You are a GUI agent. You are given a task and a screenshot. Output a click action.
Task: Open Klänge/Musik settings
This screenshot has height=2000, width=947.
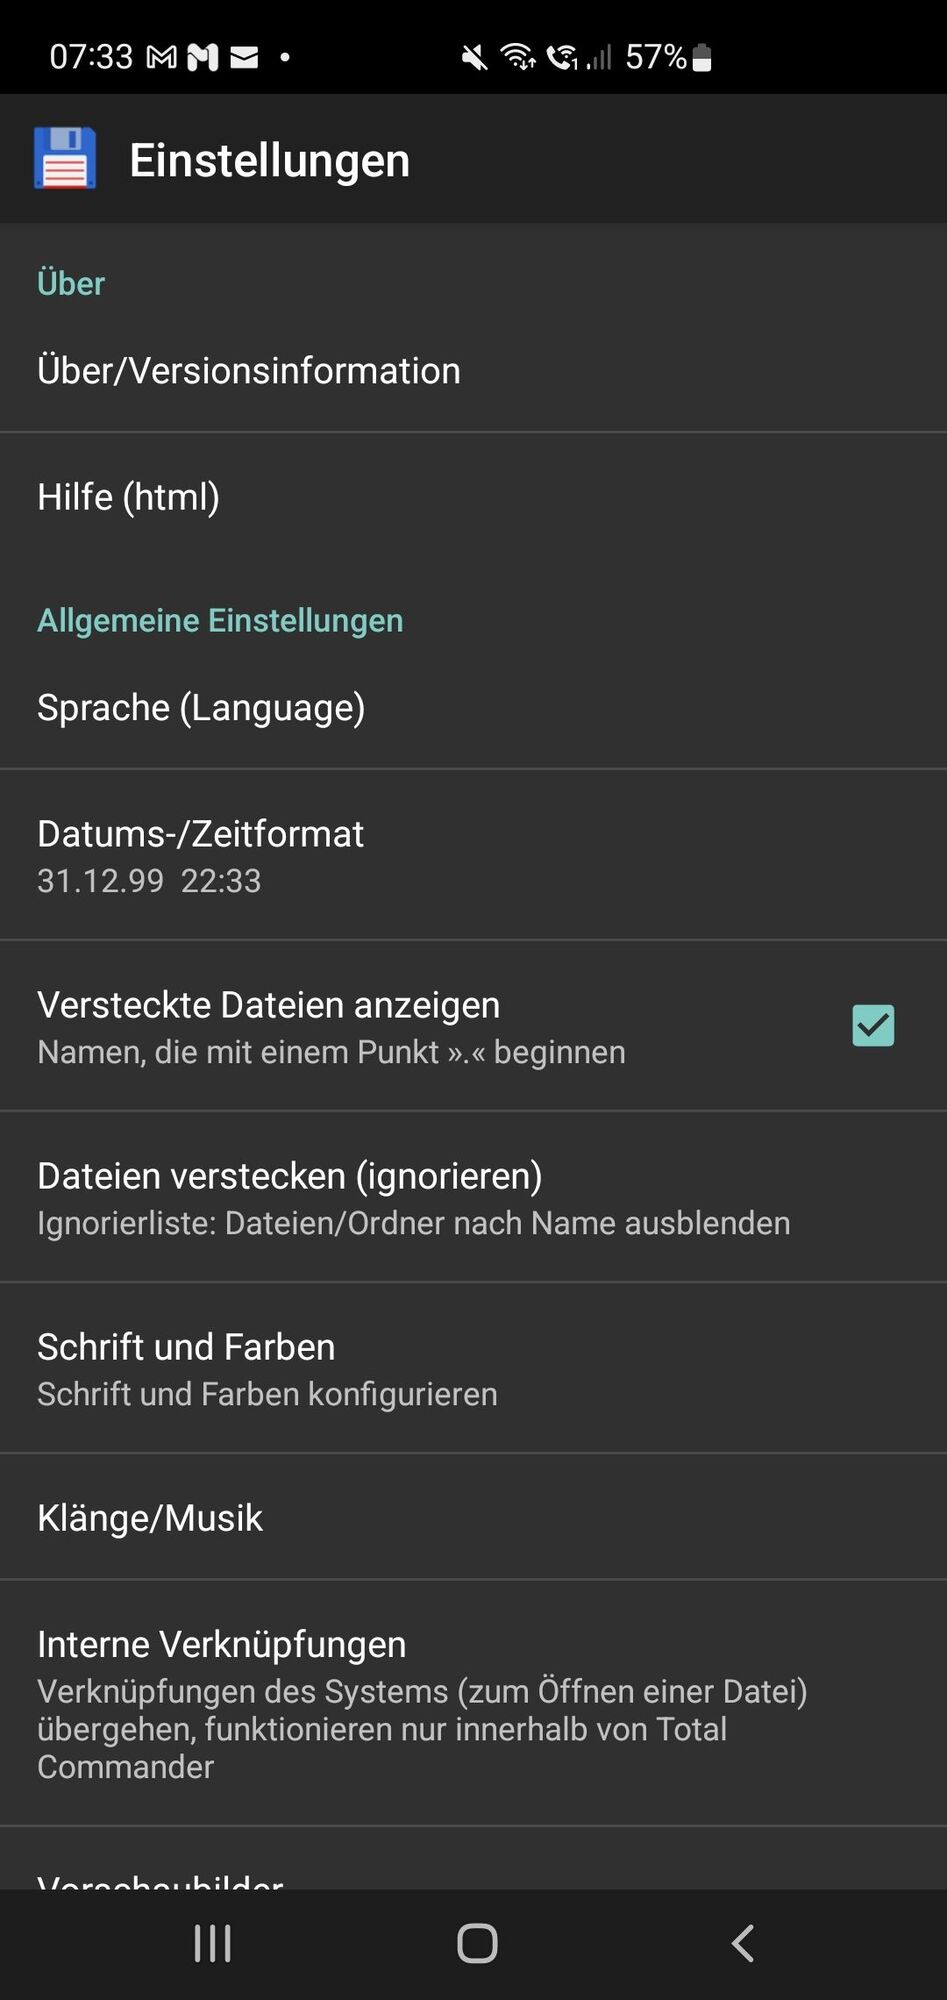(x=473, y=1517)
